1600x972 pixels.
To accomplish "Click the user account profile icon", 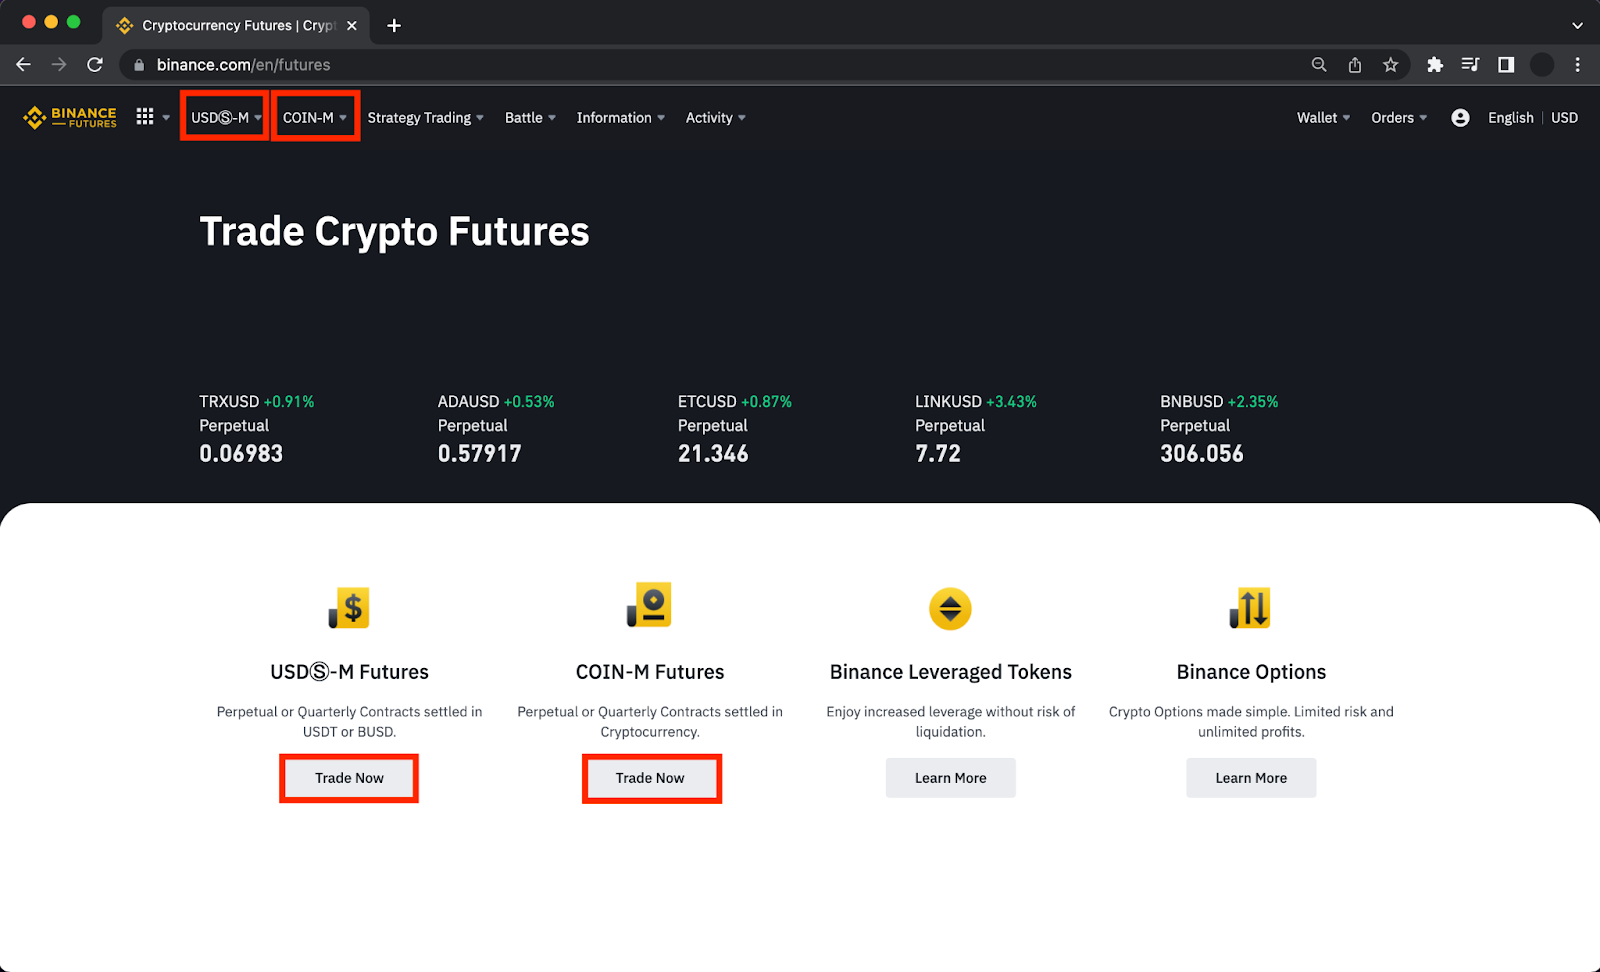I will click(1460, 118).
